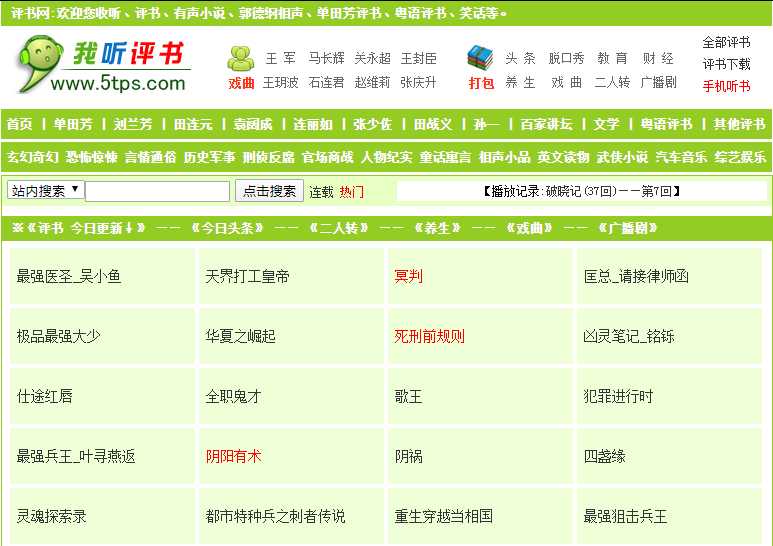773x546 pixels.
Task: Open the red title 死刑前规则
Action: (x=429, y=337)
